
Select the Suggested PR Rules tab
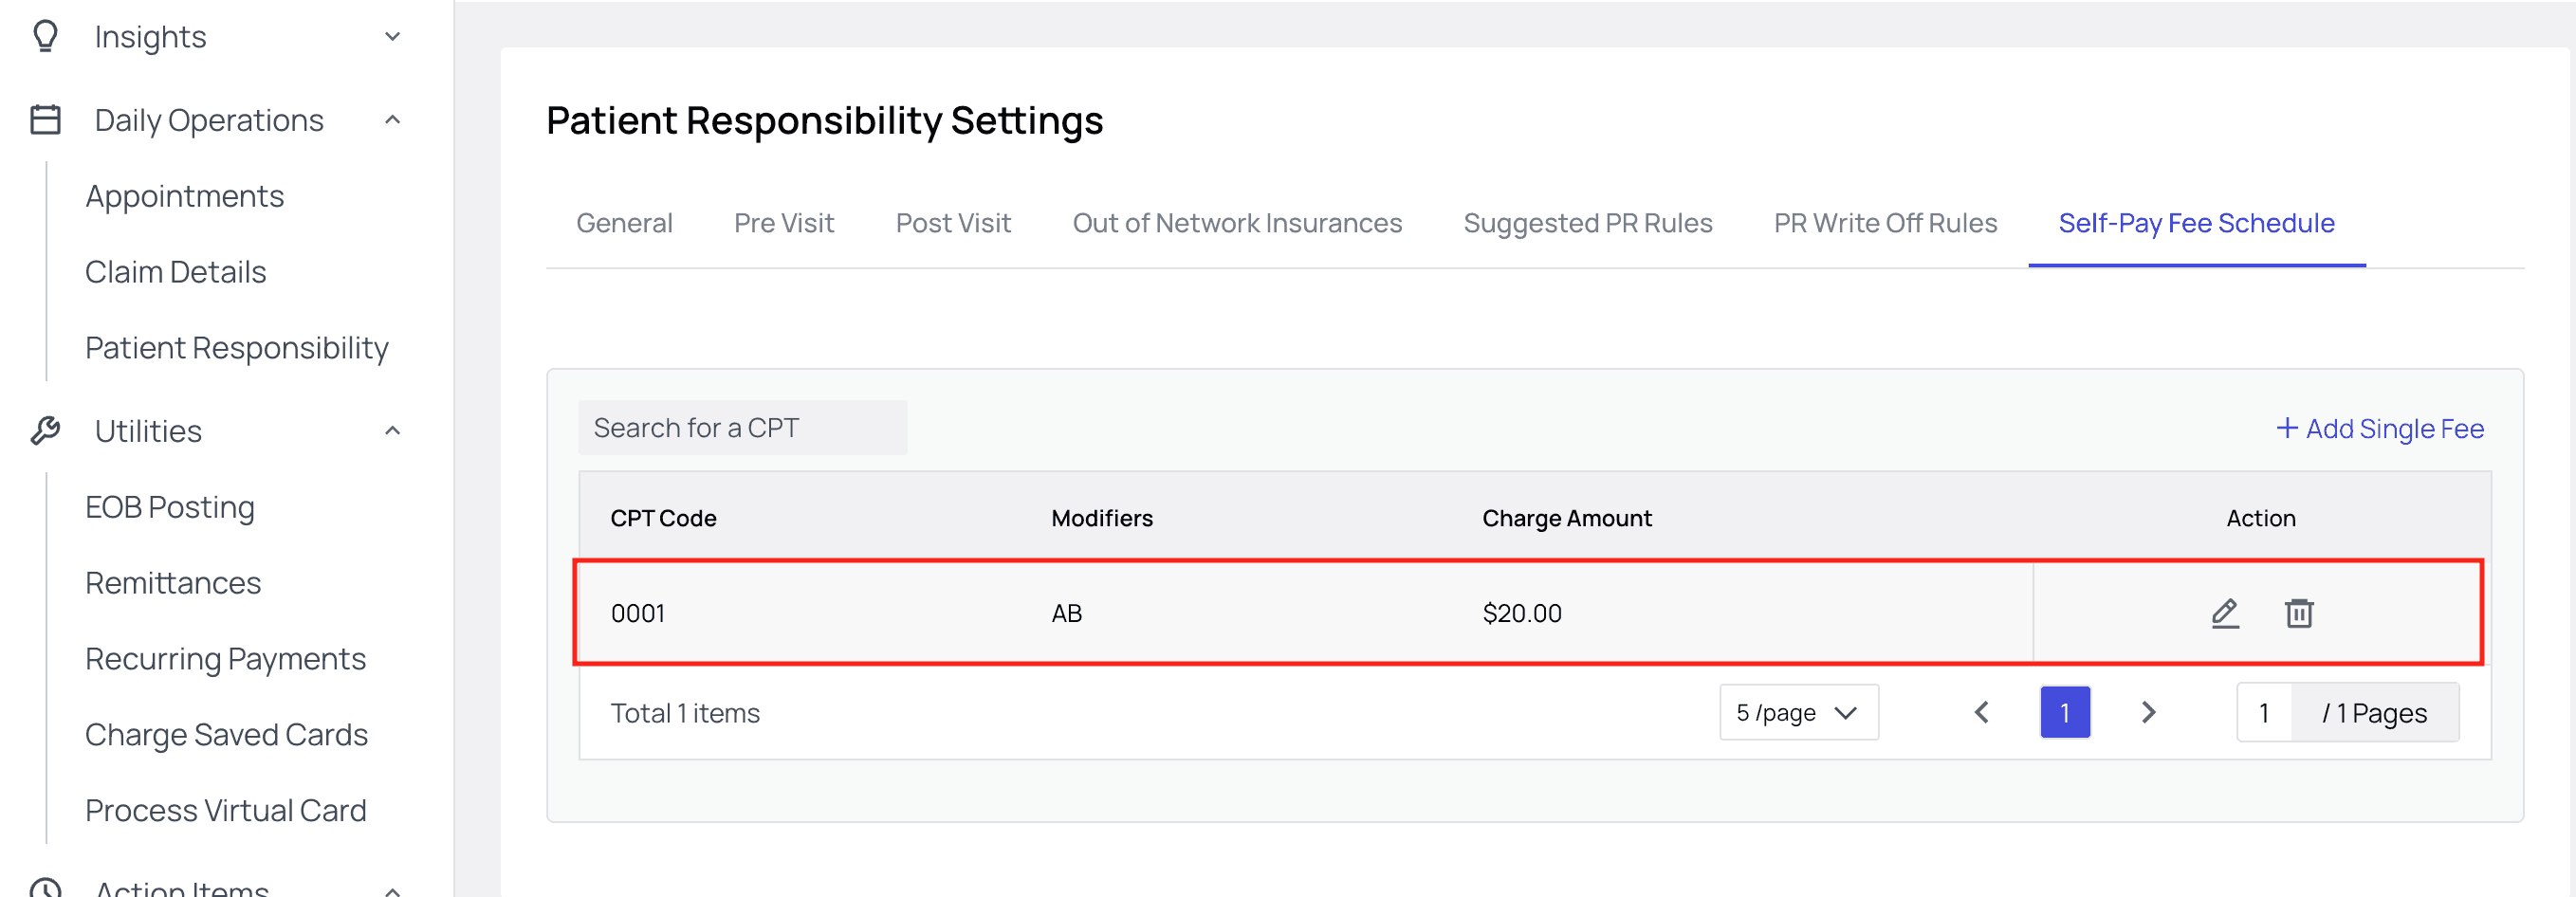click(x=1587, y=223)
